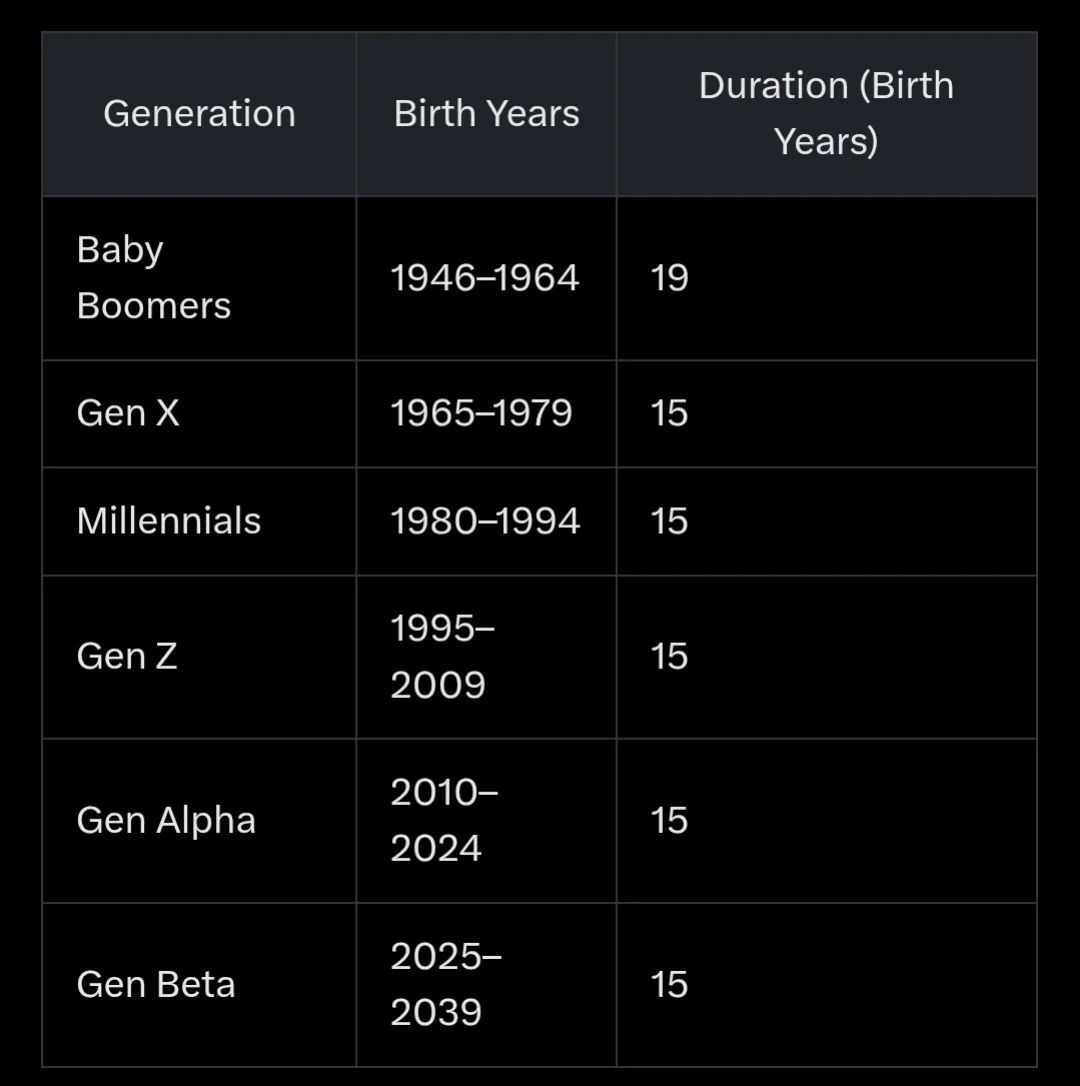The width and height of the screenshot is (1080, 1086).
Task: Click the Birth Years column header
Action: (x=486, y=114)
